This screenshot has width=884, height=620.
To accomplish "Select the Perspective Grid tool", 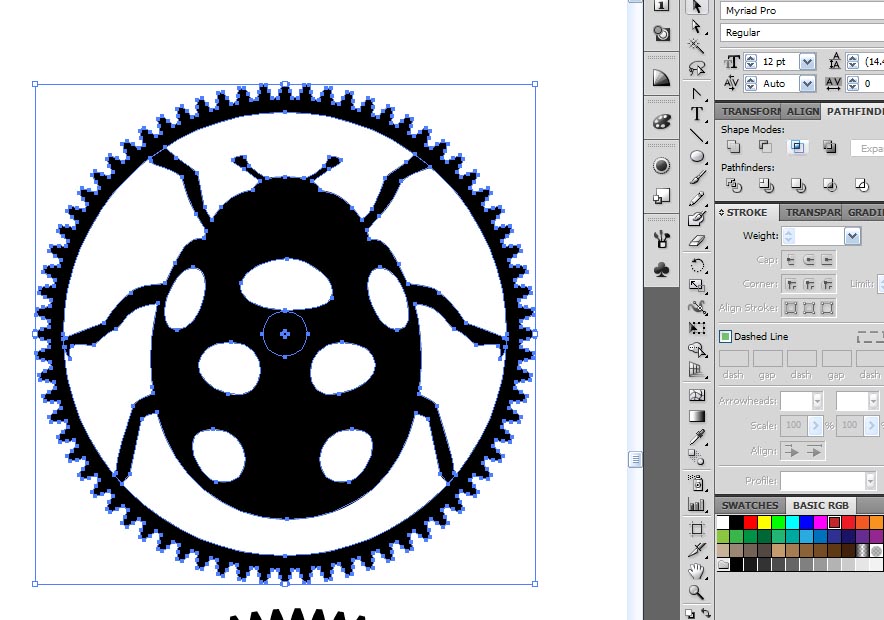I will [x=697, y=370].
